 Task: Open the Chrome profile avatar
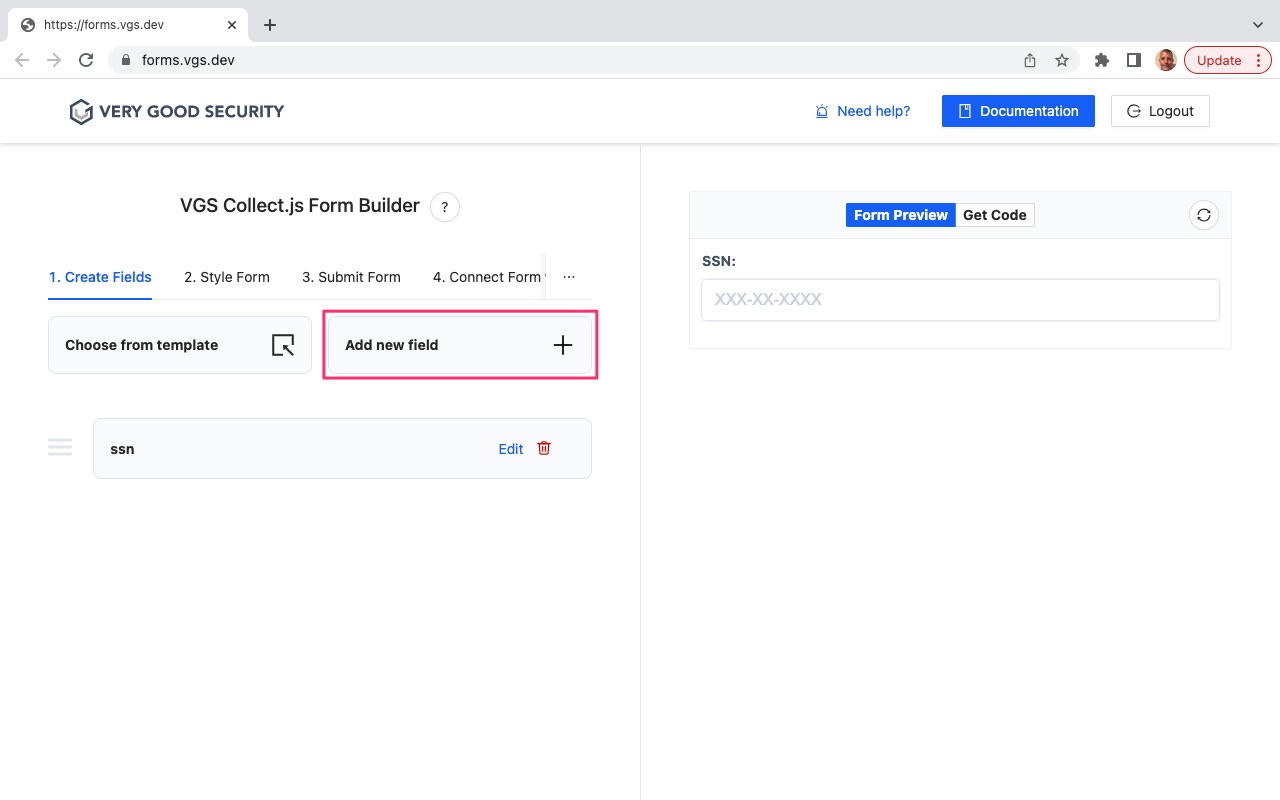[x=1166, y=60]
